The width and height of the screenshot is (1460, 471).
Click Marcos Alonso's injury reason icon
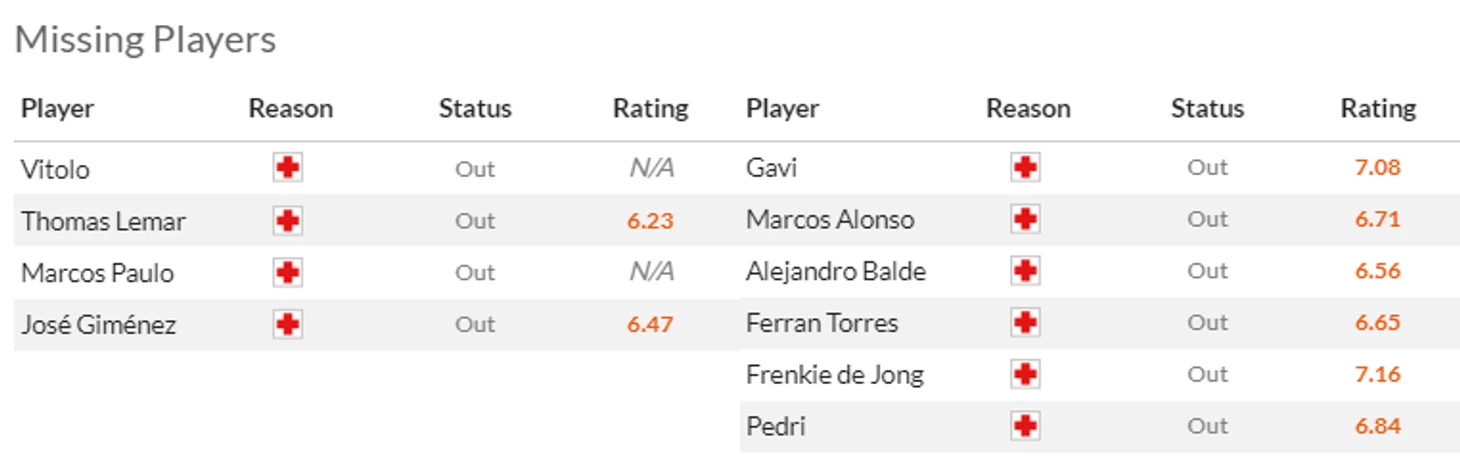tap(1025, 219)
